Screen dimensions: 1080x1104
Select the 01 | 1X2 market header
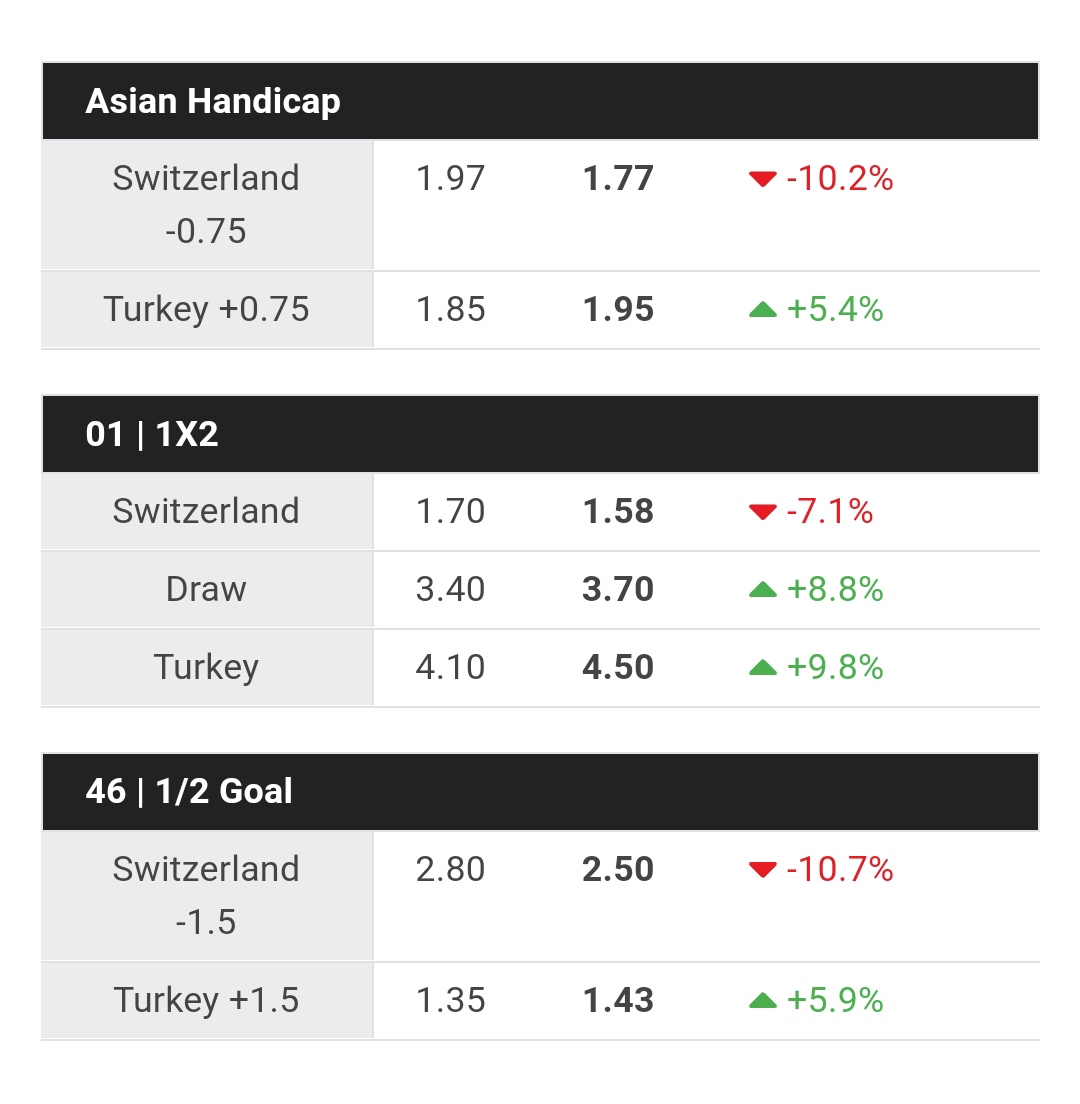tap(152, 434)
